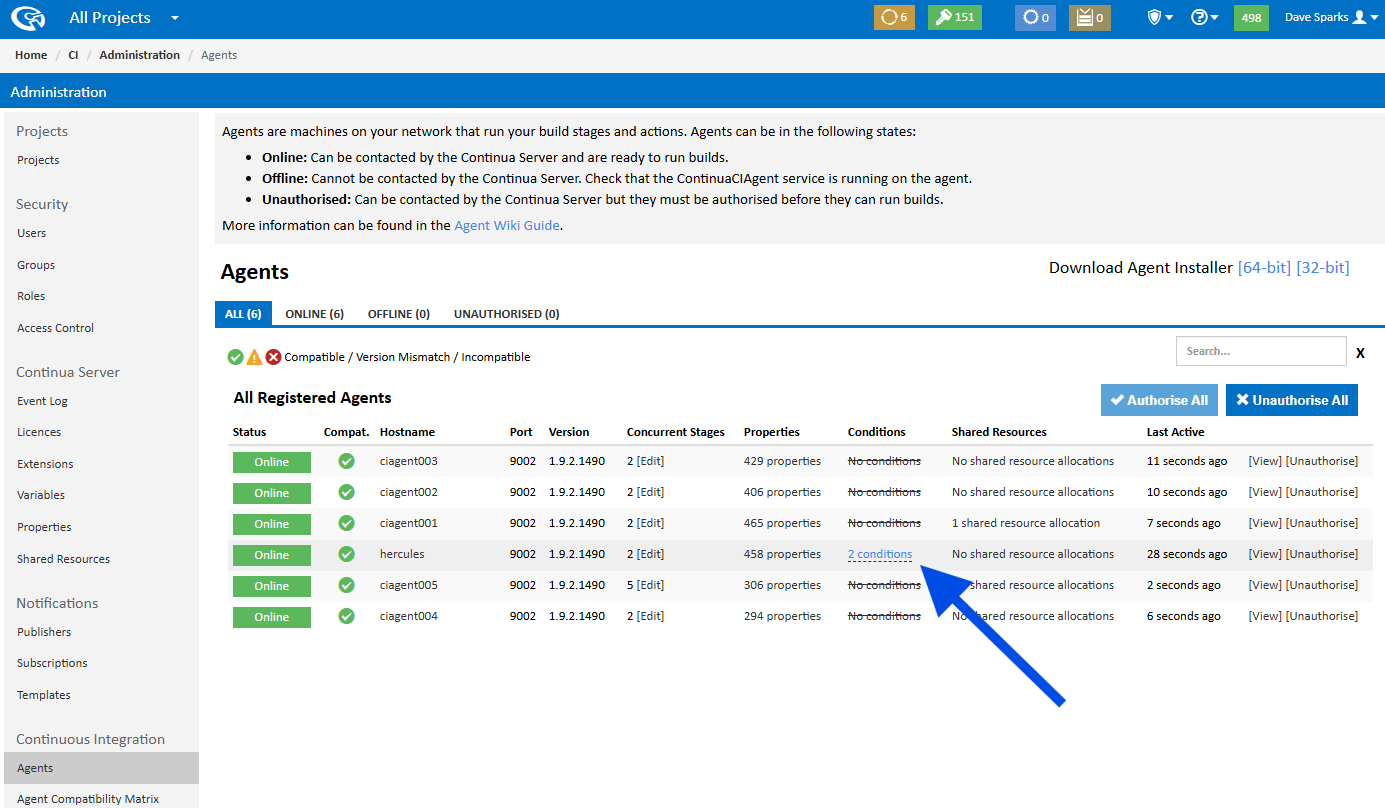
Task: Click the green 498 counter badge
Action: coord(1251,18)
